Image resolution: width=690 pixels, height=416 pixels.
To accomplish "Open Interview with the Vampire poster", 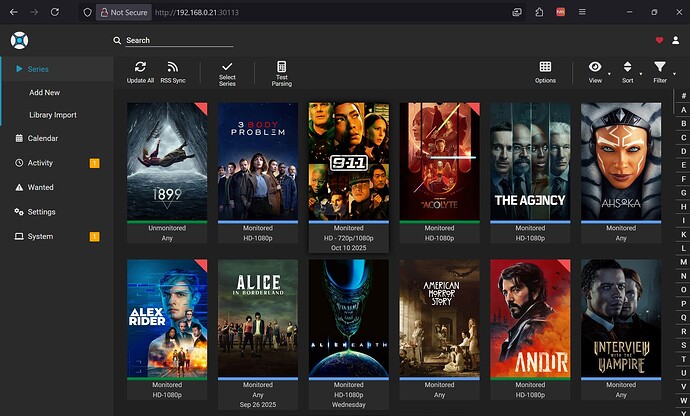I will click(x=621, y=318).
